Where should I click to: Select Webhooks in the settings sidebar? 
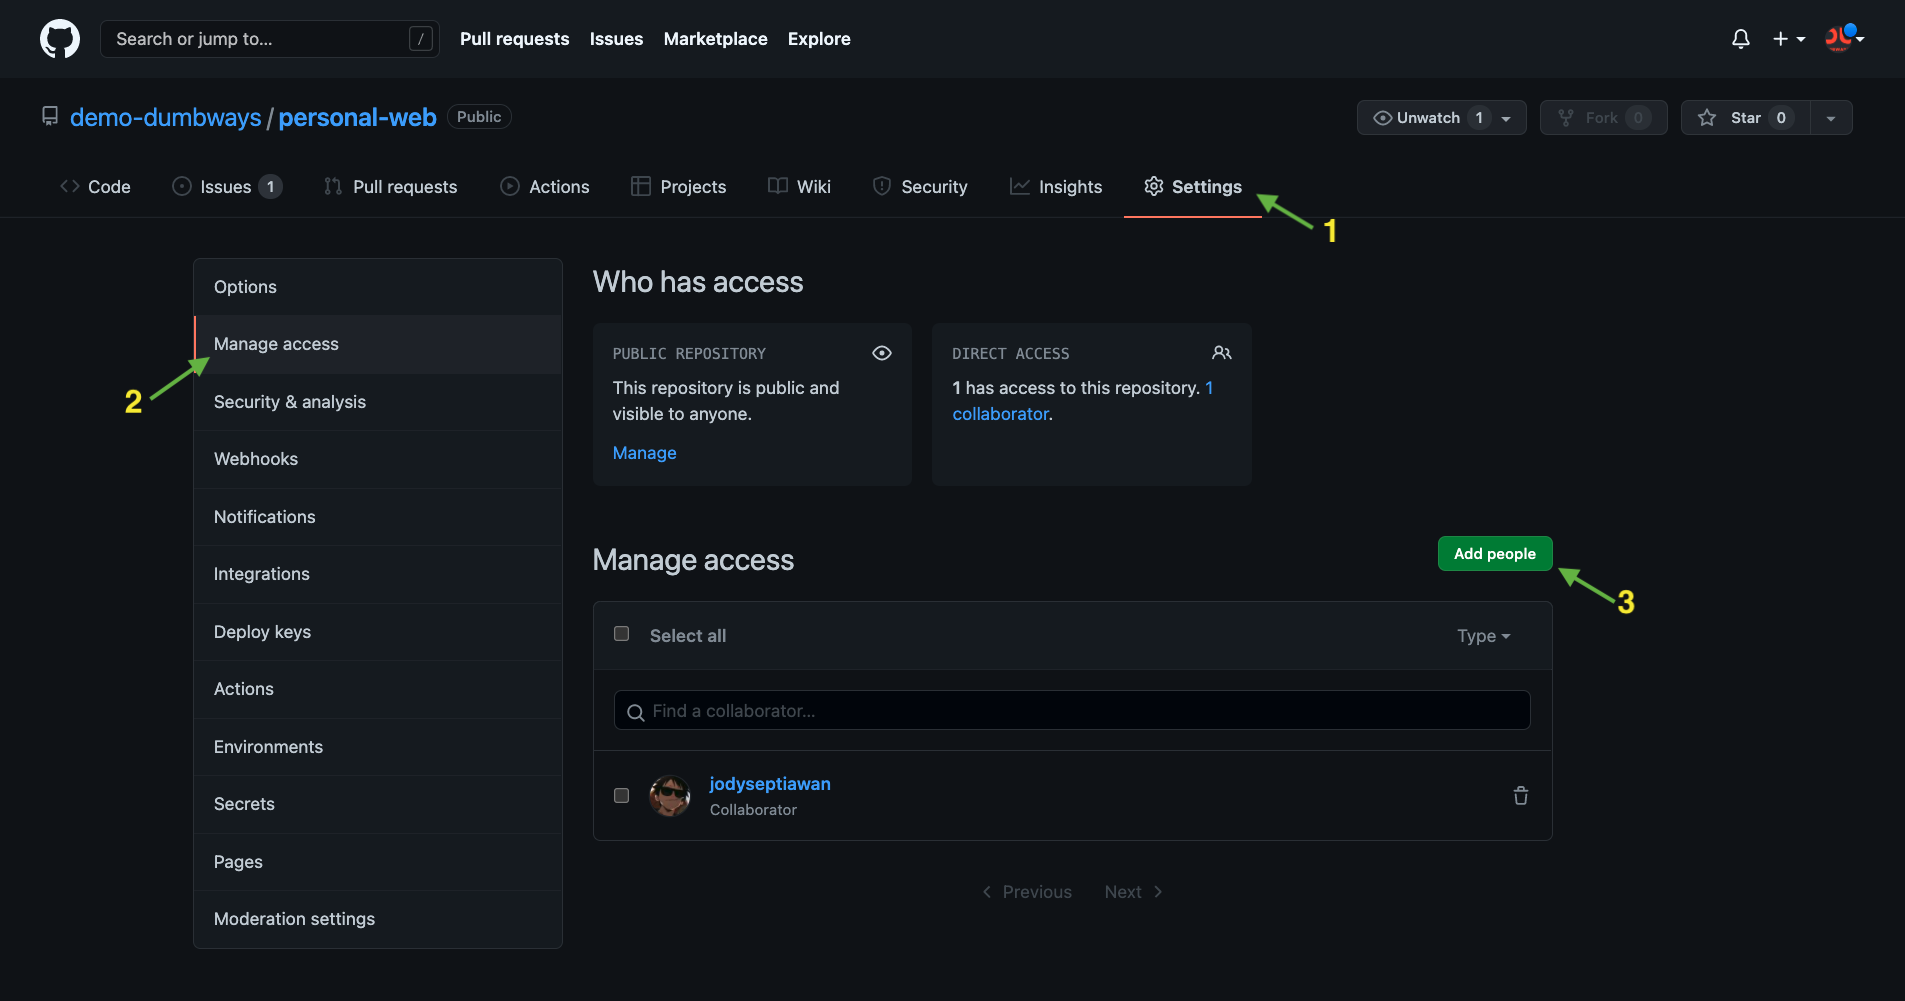[x=256, y=459]
